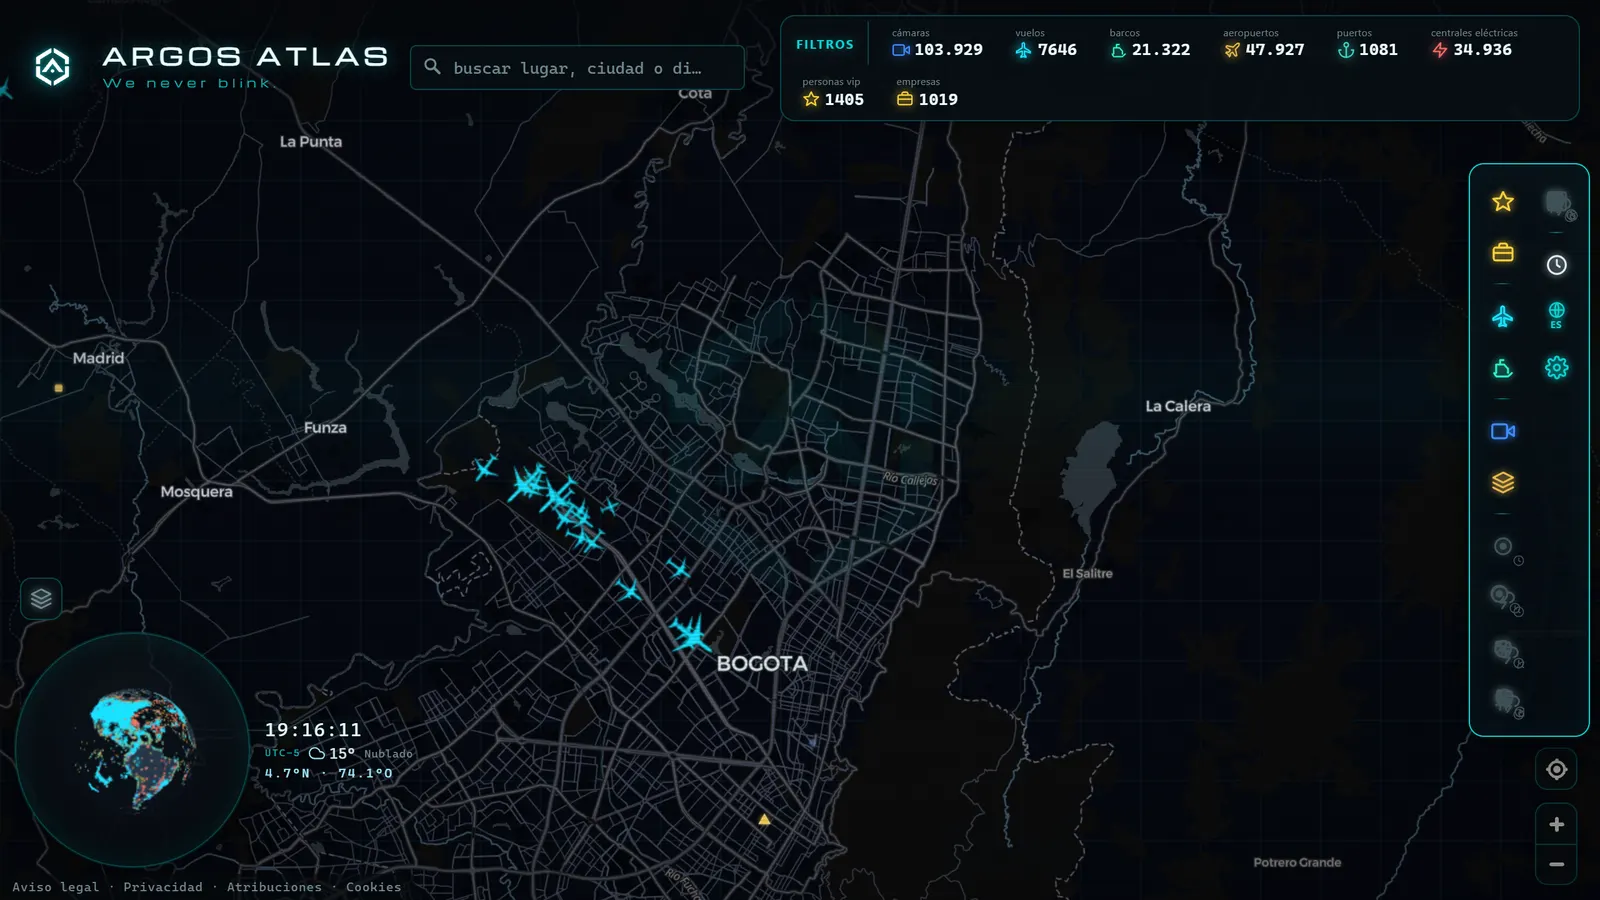
Task: Open the ES language globe selector
Action: [x=1557, y=315]
